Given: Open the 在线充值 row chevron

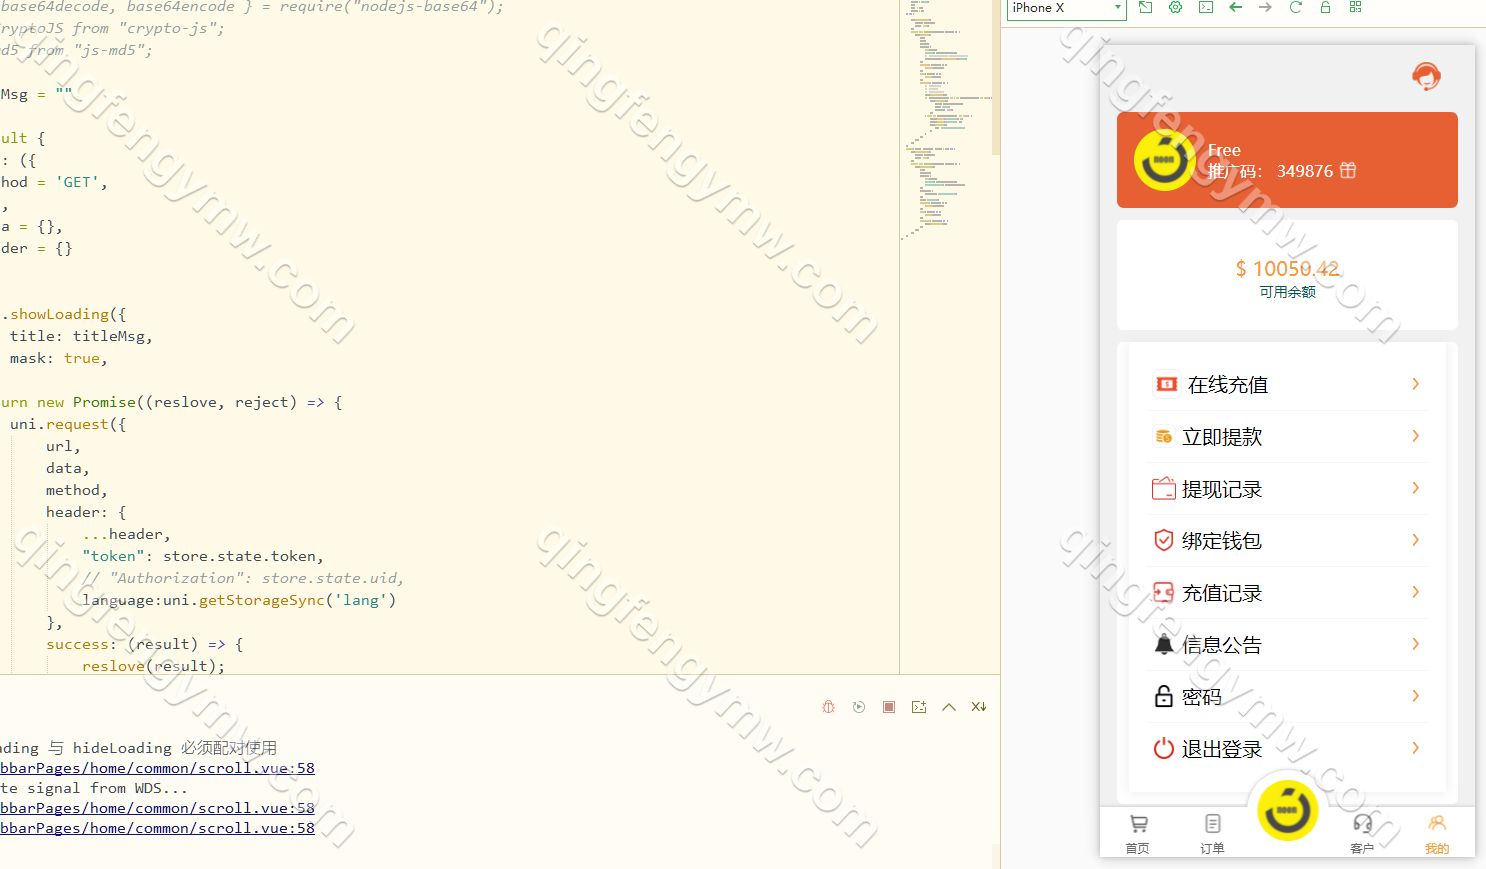Looking at the screenshot, I should (x=1415, y=384).
